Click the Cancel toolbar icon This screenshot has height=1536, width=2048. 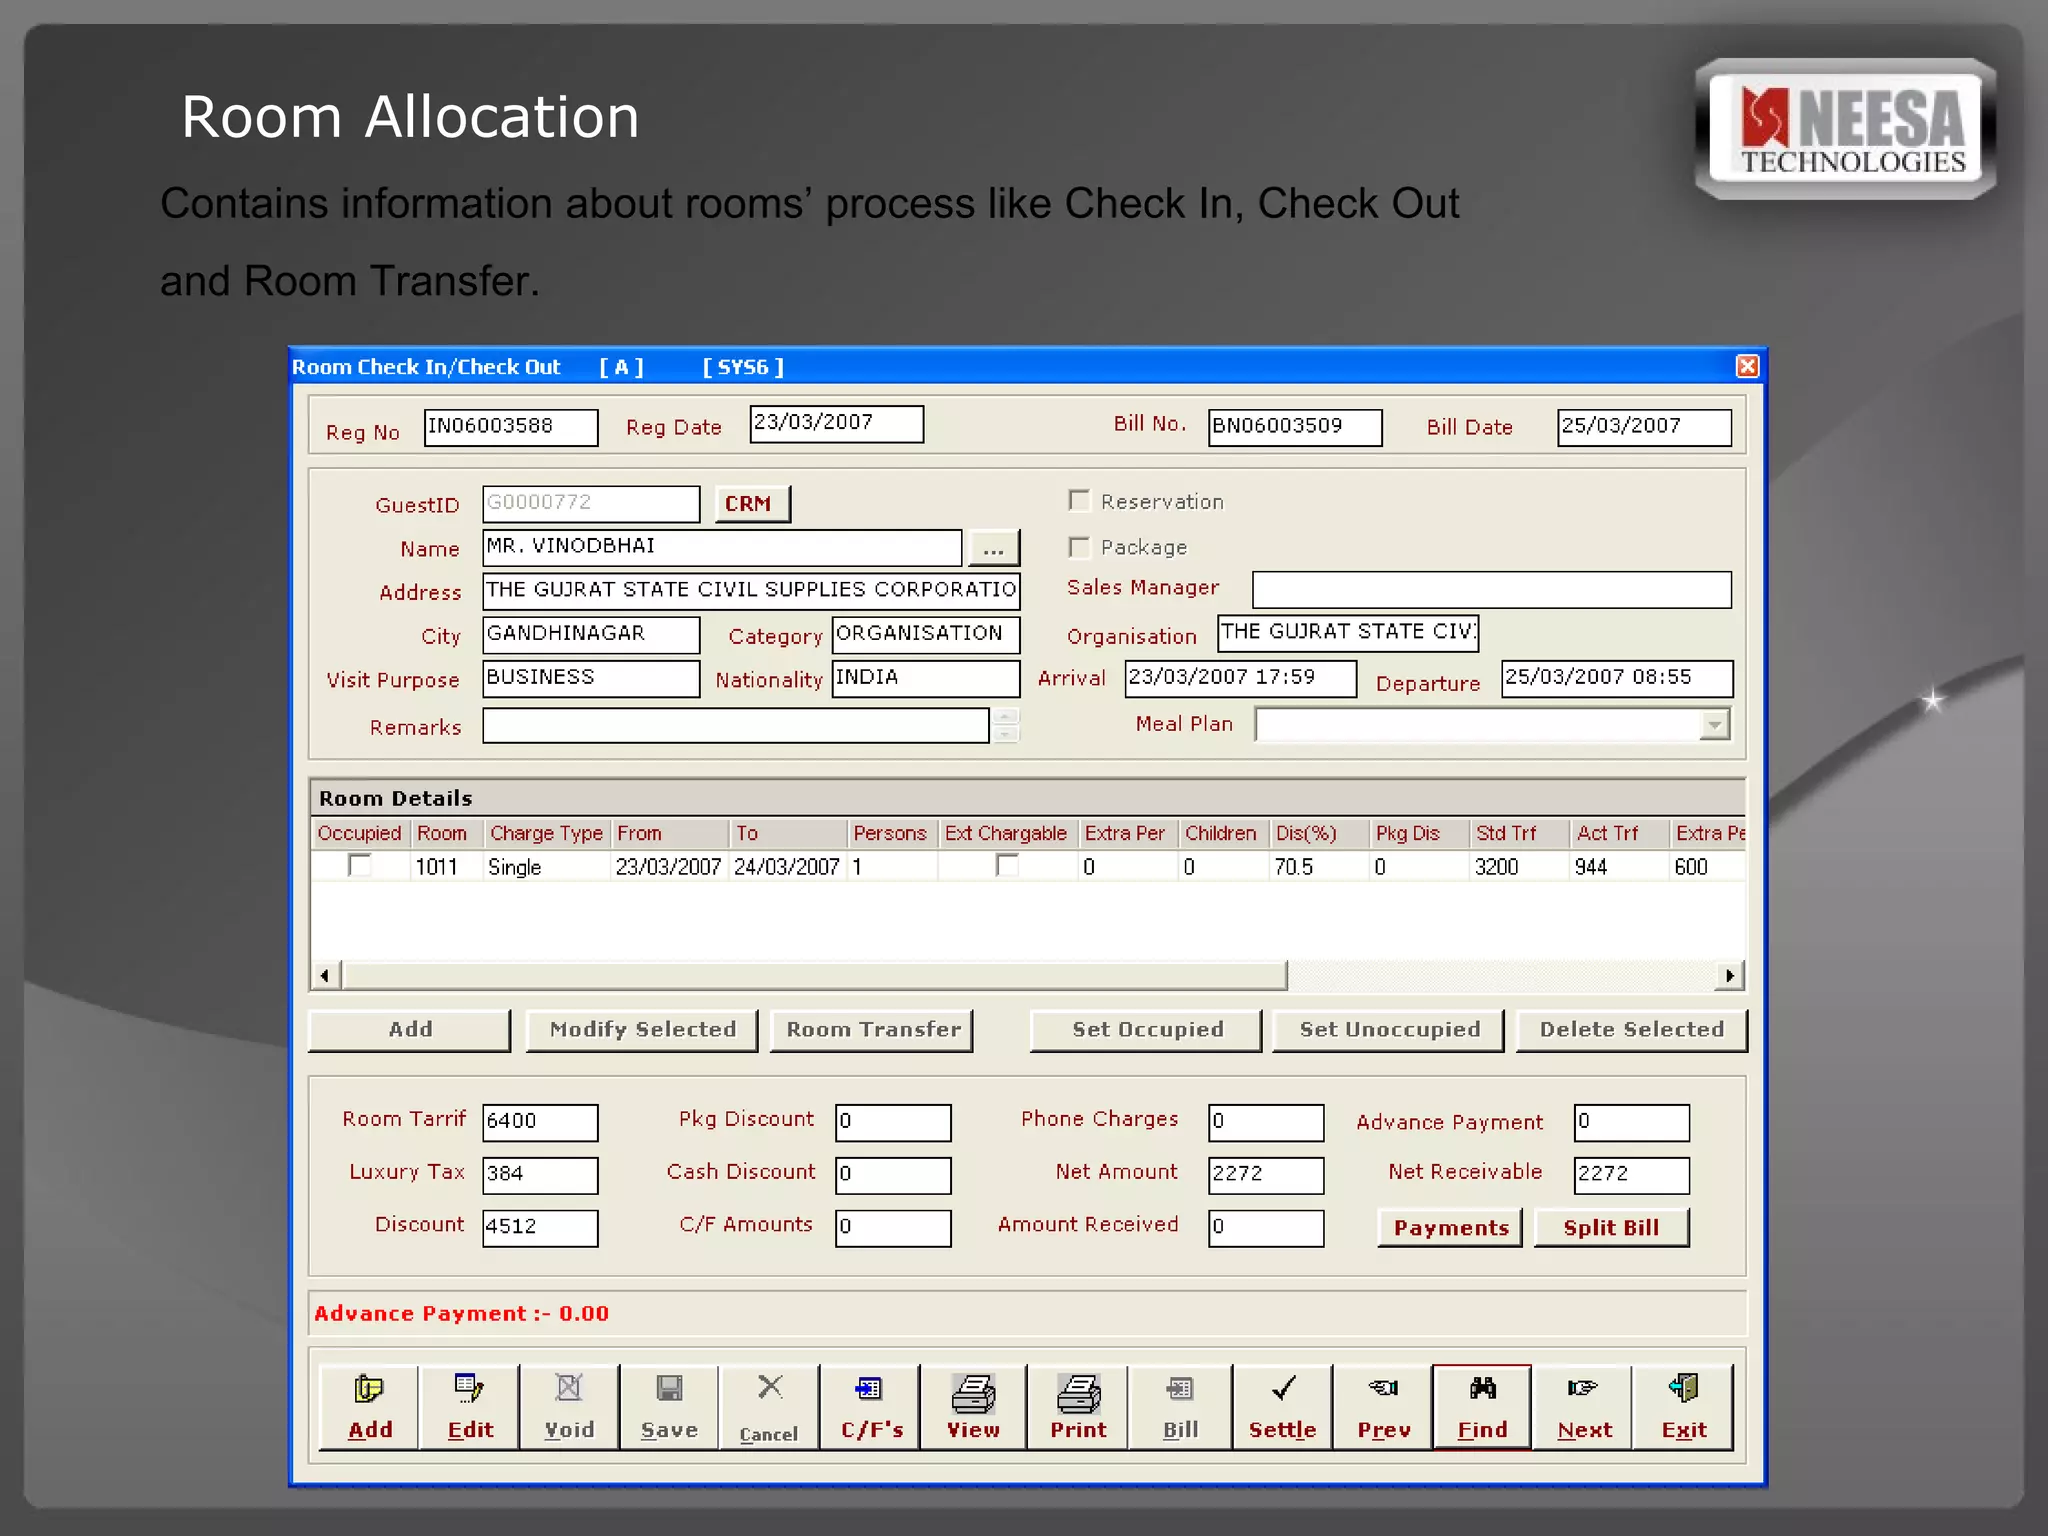click(769, 1406)
